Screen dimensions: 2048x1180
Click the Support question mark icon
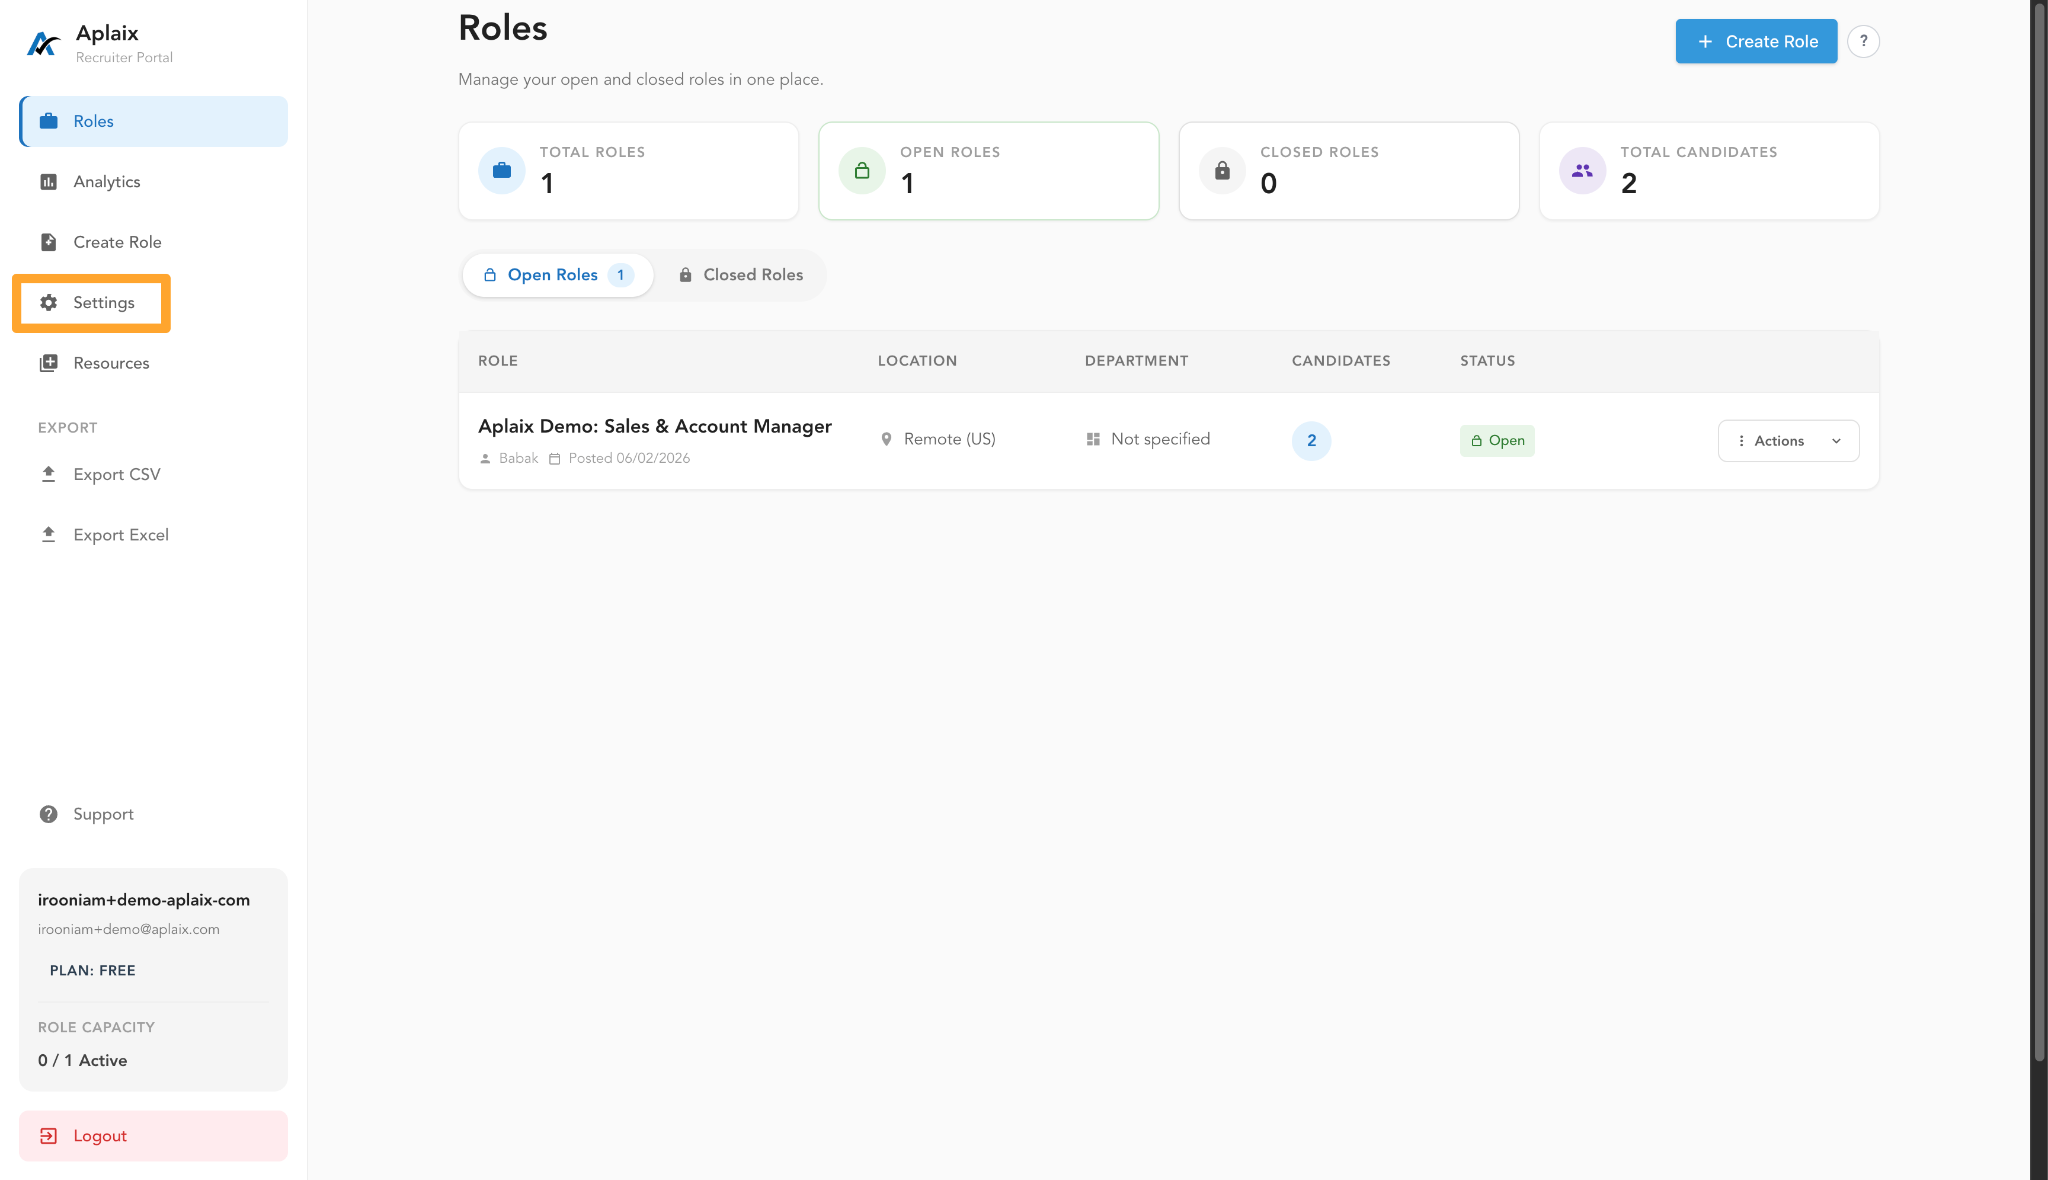(48, 814)
